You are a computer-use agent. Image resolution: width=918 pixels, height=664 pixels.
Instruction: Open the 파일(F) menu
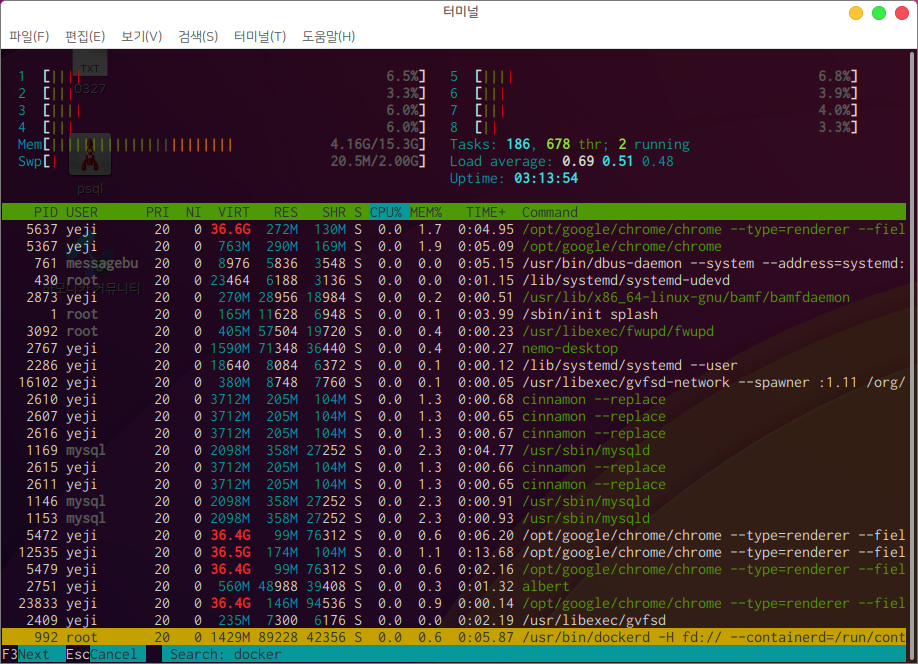[29, 37]
